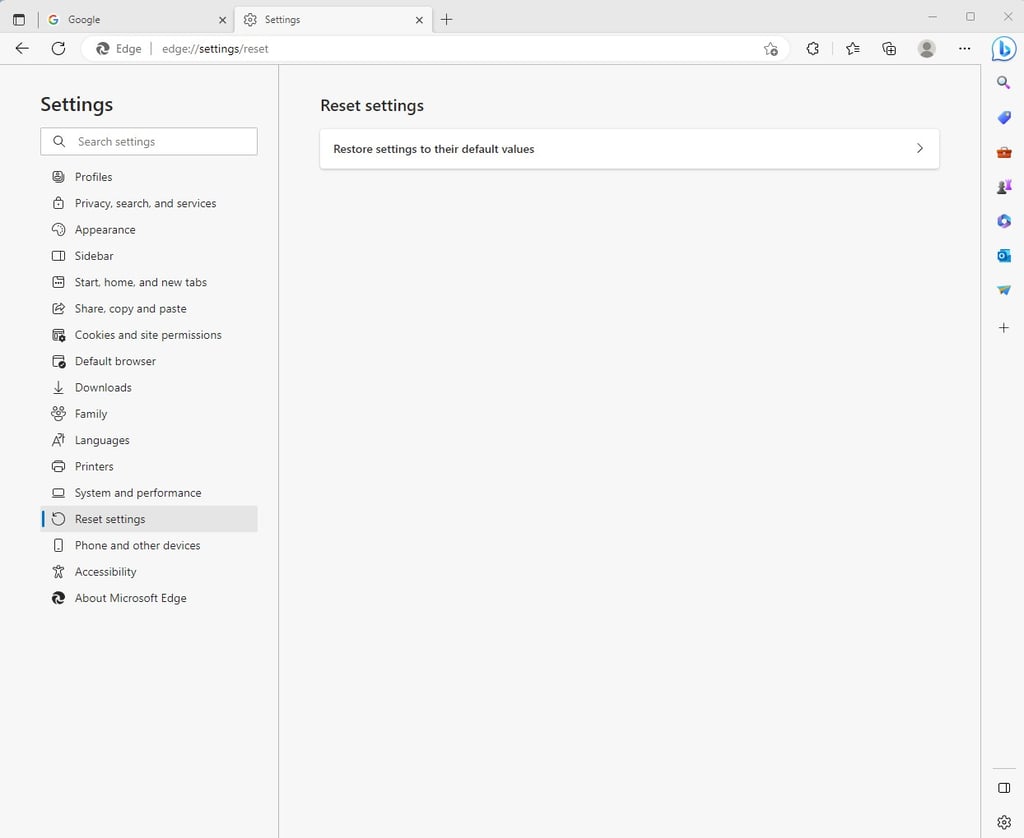
Task: Click Restore settings to their default values
Action: coord(629,149)
